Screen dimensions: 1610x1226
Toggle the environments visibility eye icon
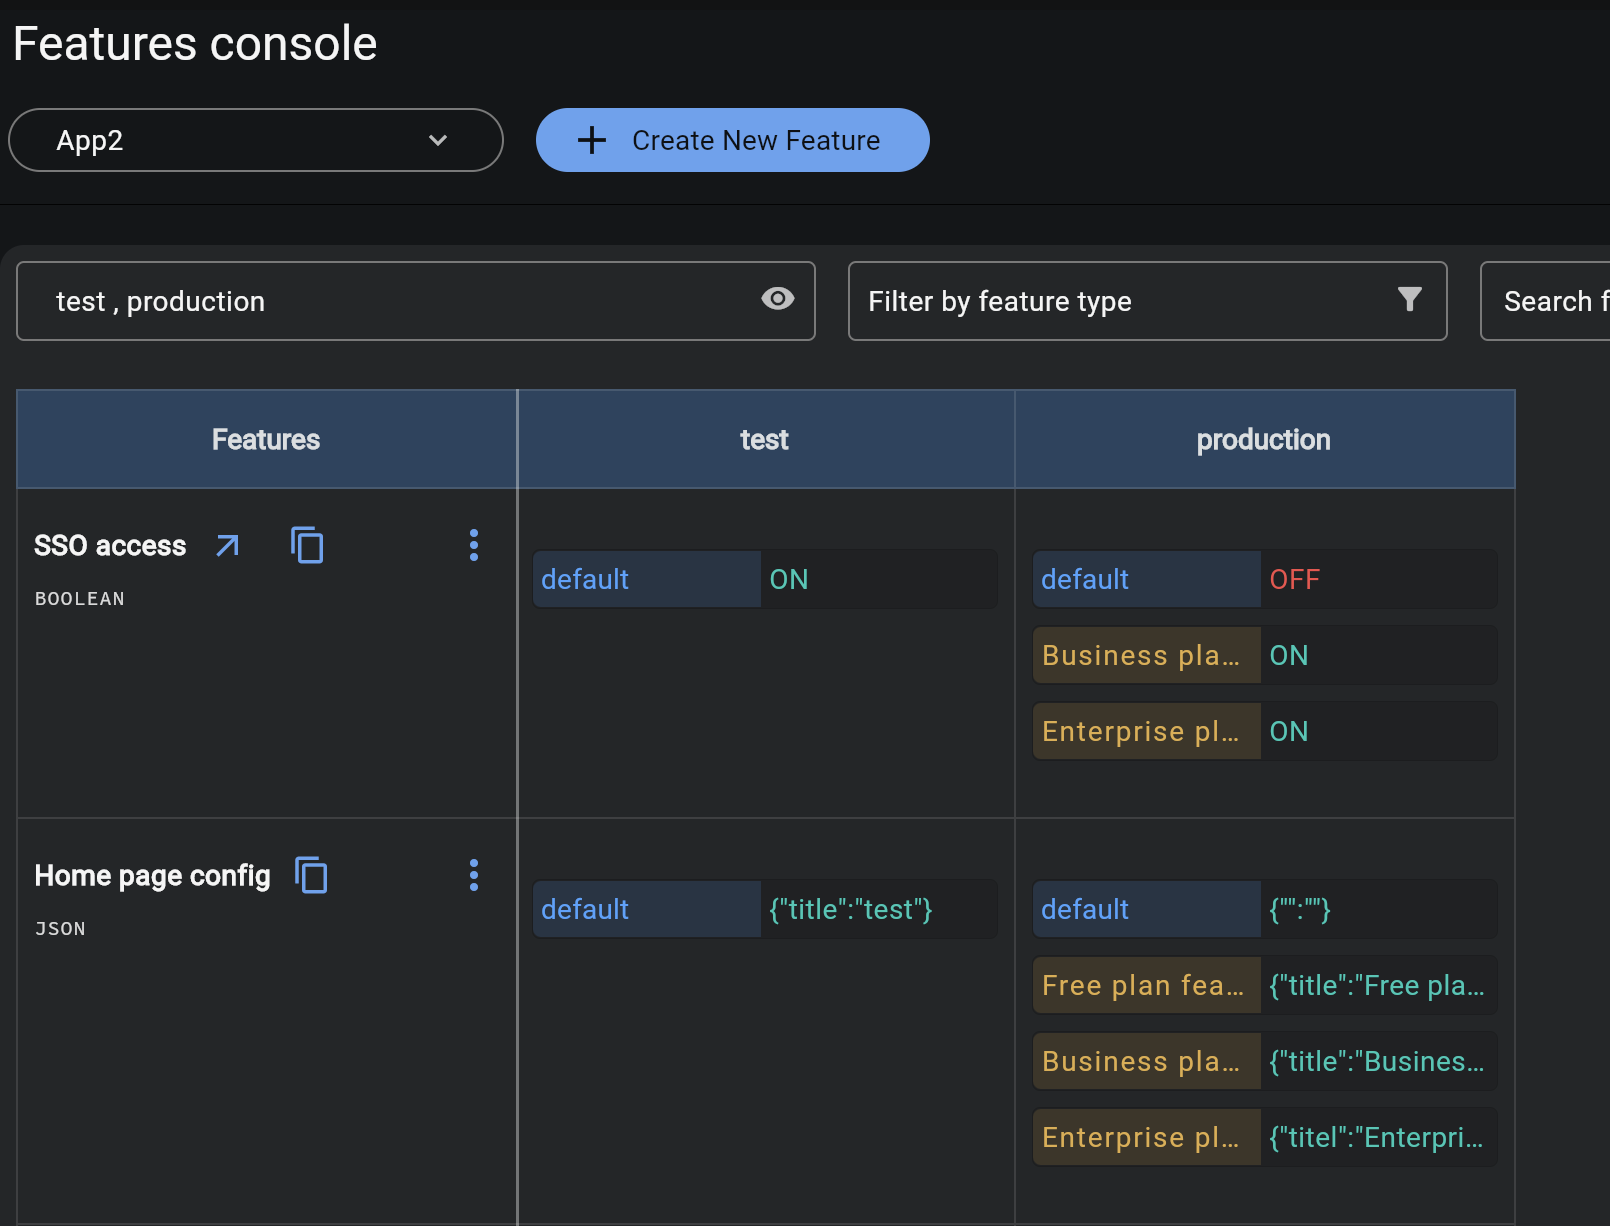coord(778,299)
